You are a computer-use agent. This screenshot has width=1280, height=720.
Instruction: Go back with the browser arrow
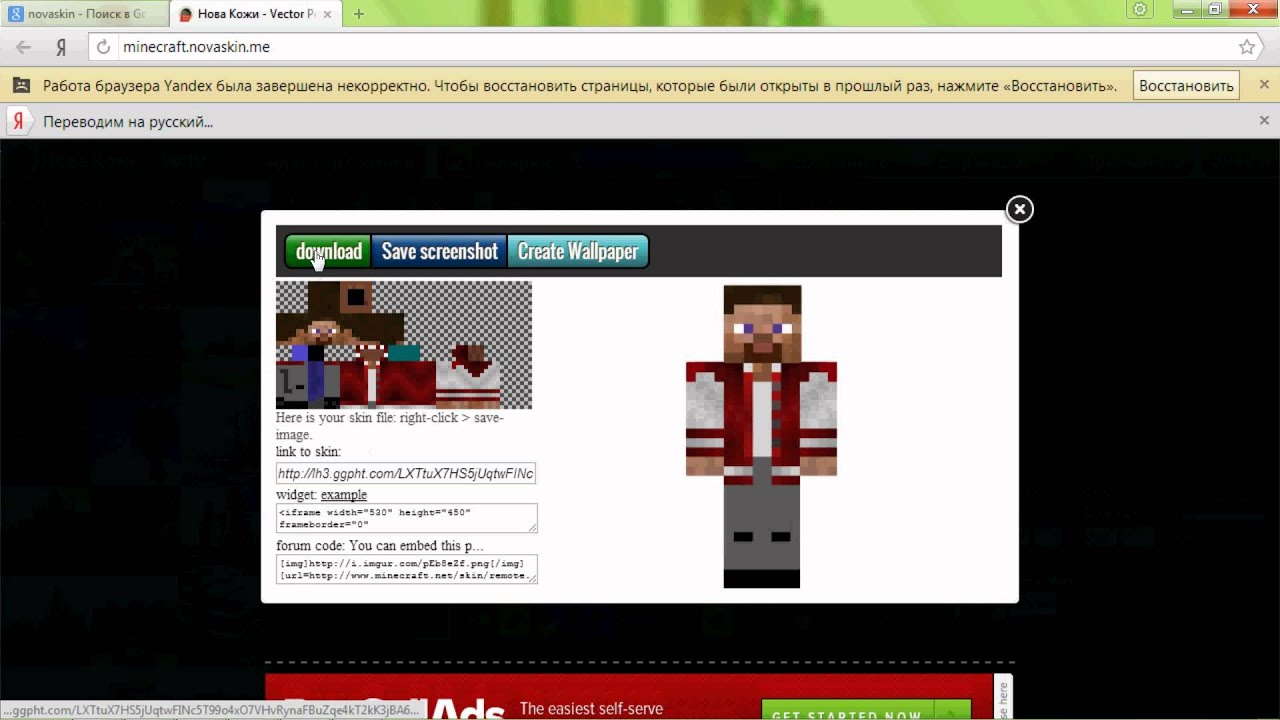click(23, 47)
